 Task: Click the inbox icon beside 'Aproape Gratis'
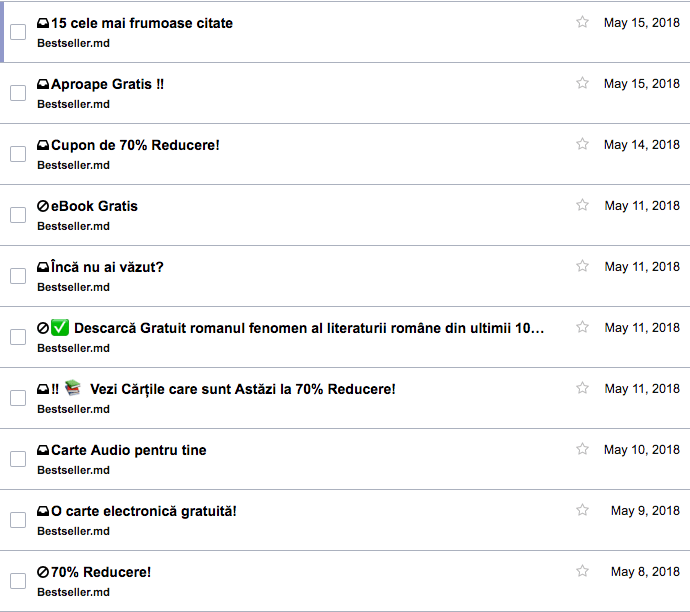pos(43,85)
